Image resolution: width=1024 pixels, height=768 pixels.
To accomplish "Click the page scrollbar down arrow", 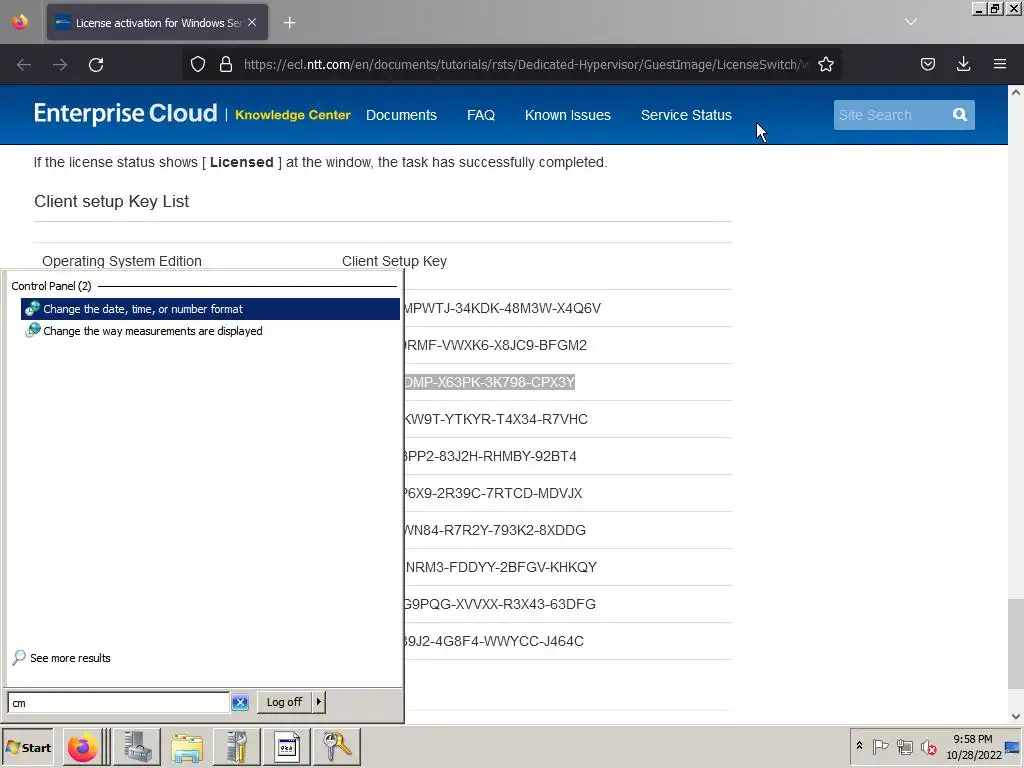I will [x=1016, y=716].
